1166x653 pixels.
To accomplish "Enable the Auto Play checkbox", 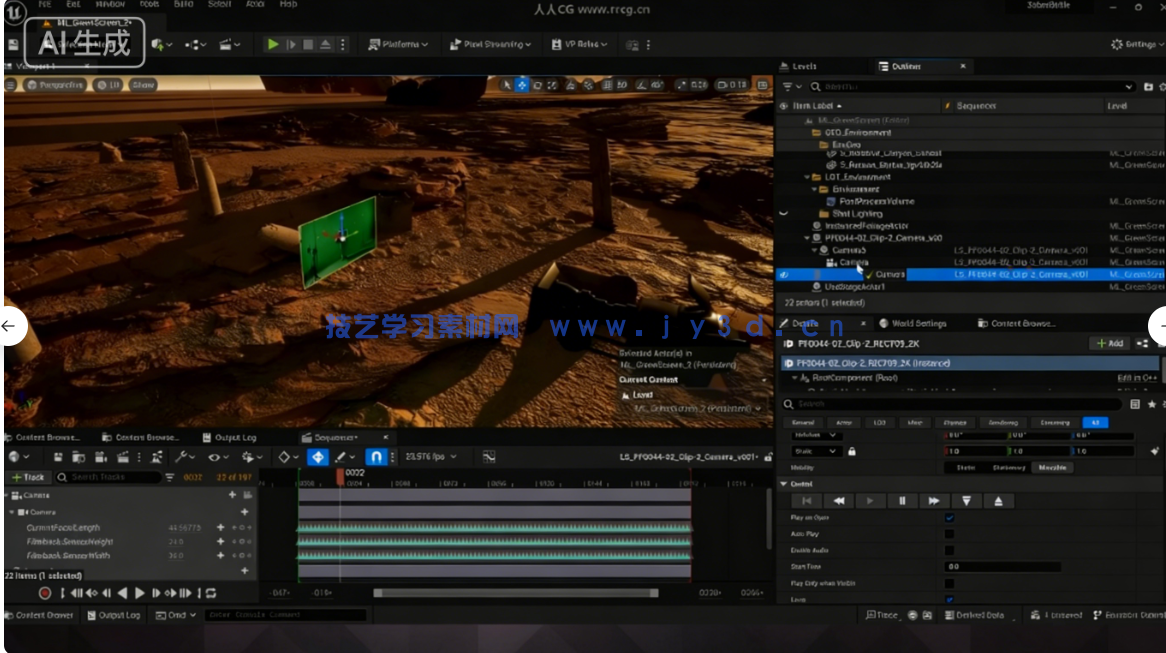I will 949,534.
